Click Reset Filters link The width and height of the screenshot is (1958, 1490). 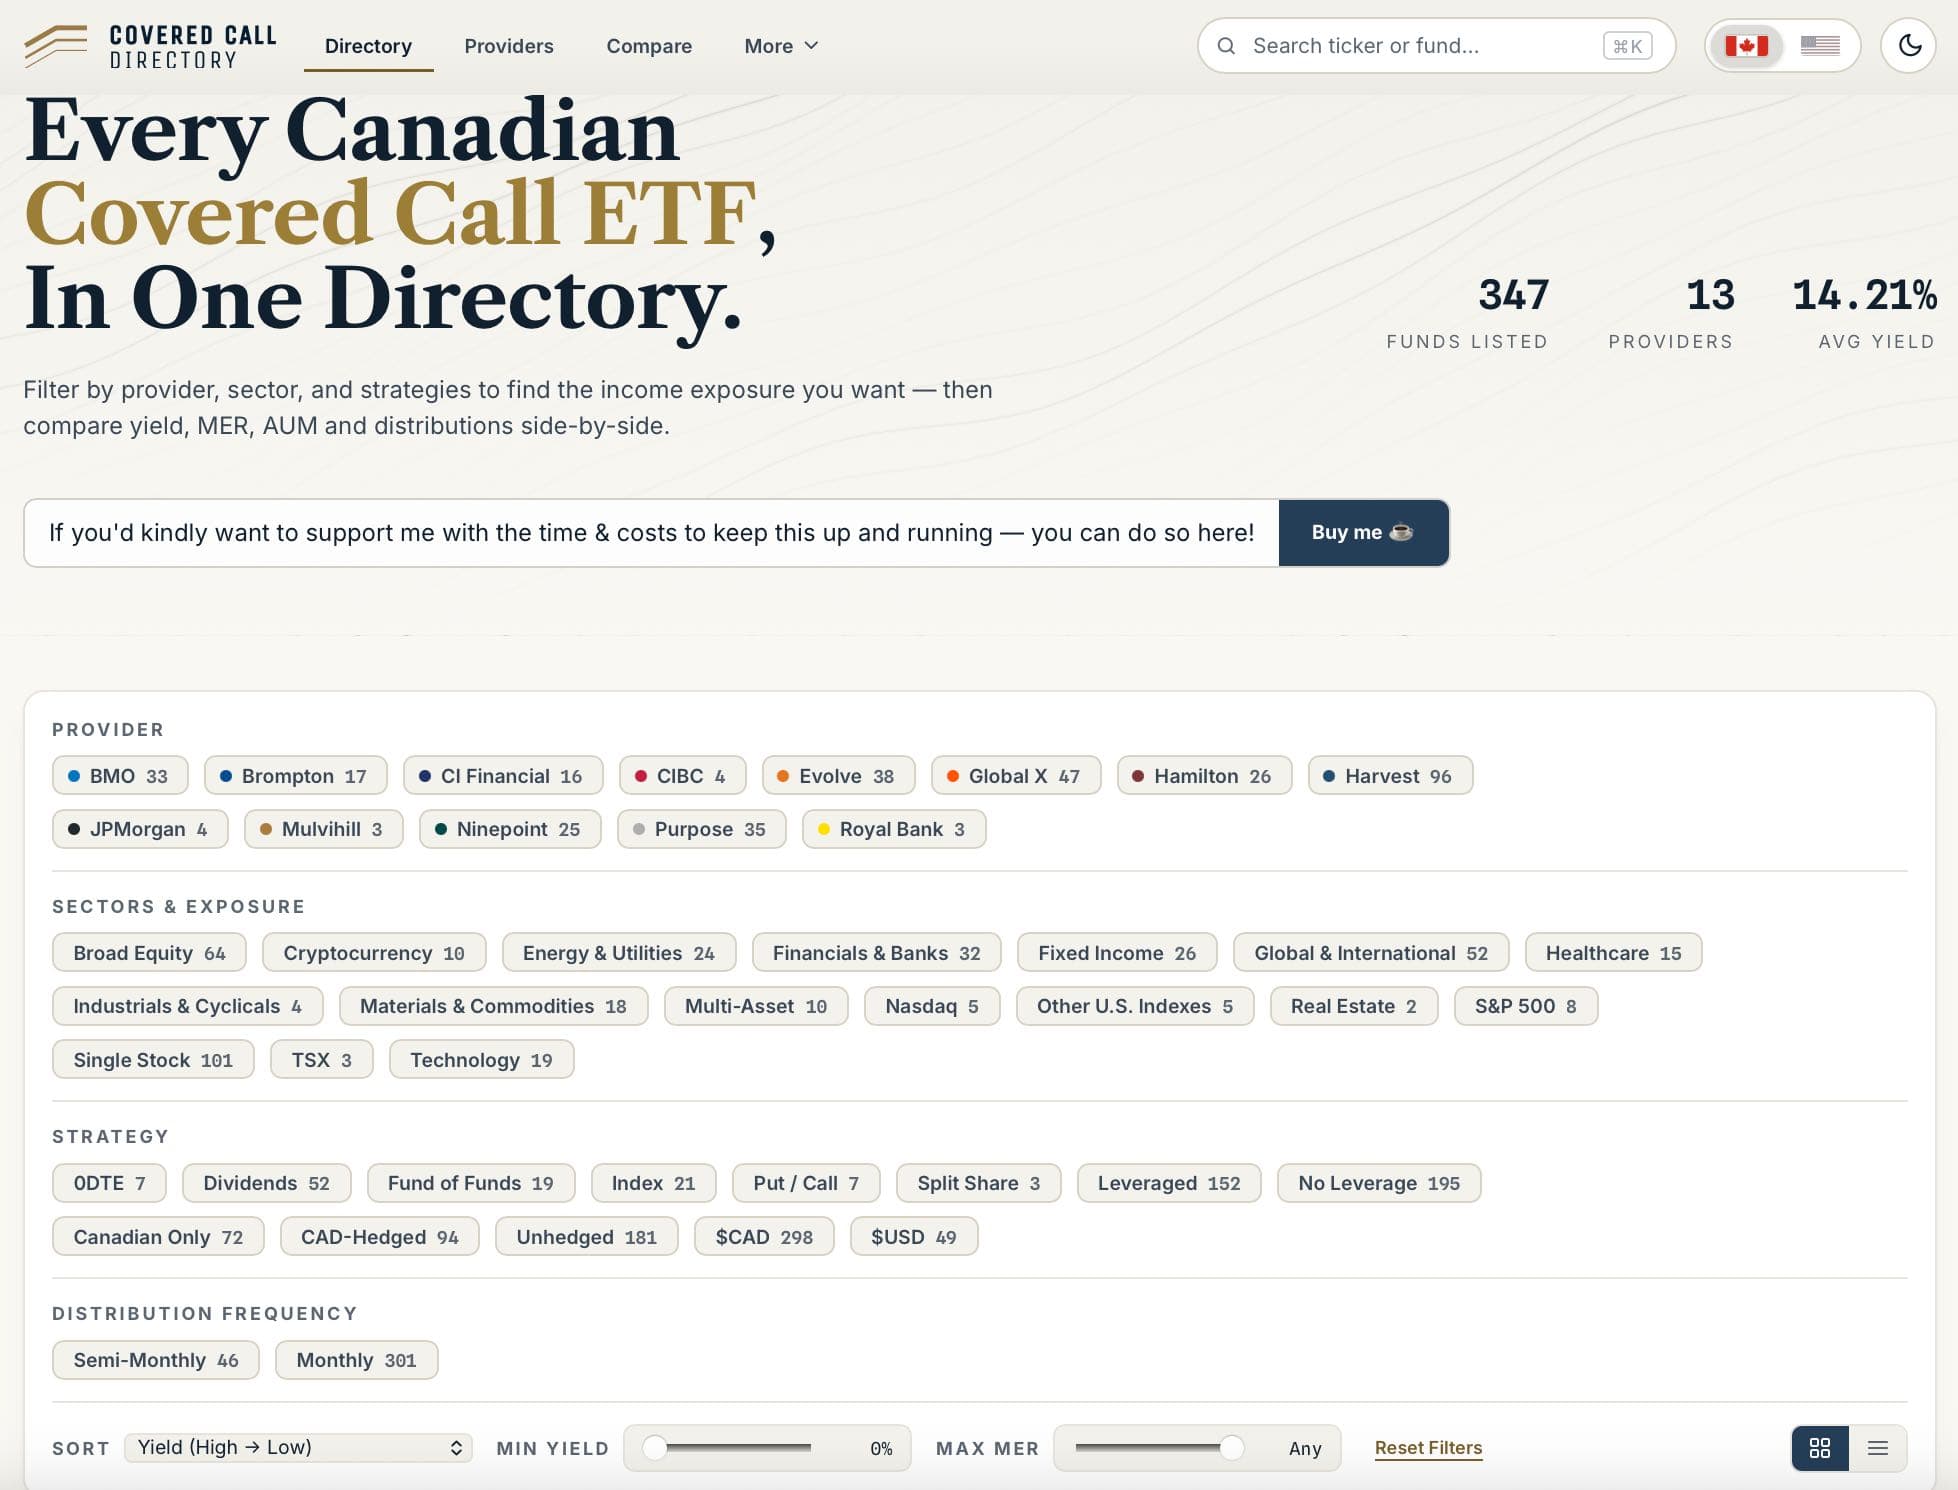pos(1428,1448)
